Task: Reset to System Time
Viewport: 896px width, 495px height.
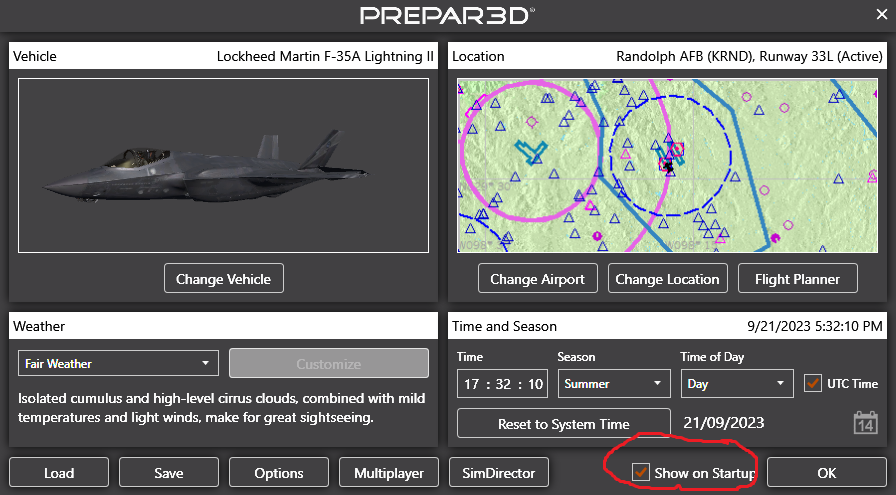Action: 563,424
